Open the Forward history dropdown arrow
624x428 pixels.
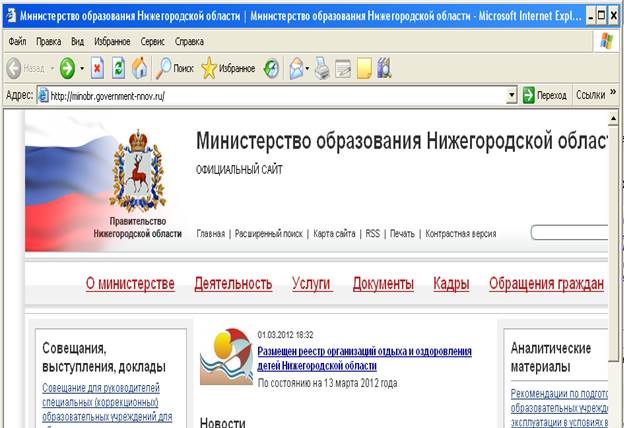click(82, 68)
